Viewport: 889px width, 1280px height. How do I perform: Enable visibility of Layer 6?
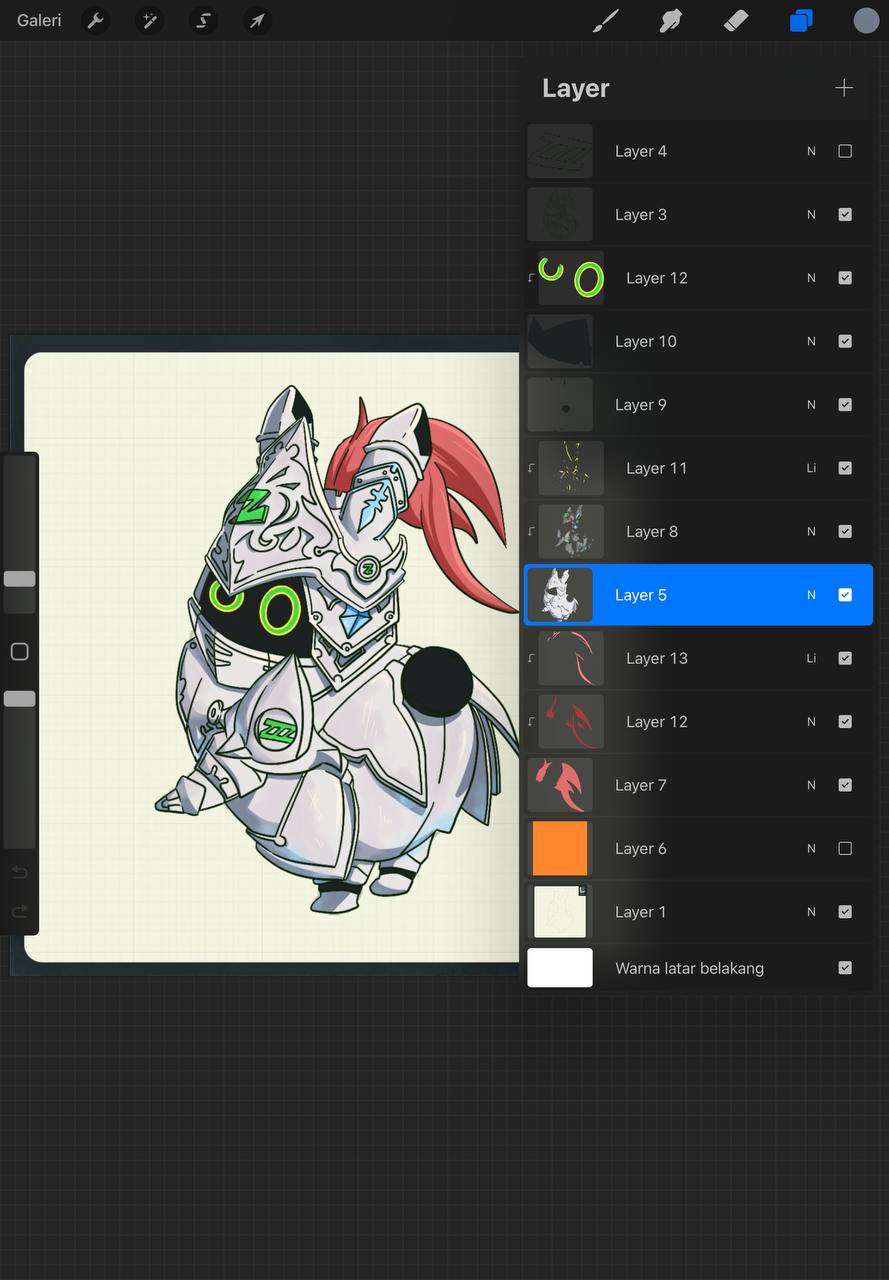coord(845,848)
